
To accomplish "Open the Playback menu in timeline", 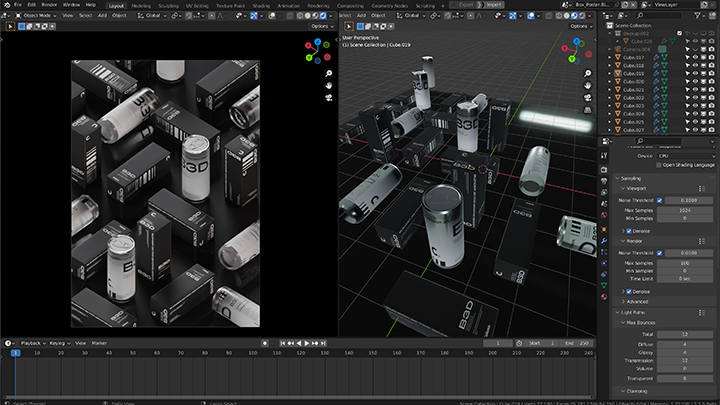I will 33,343.
